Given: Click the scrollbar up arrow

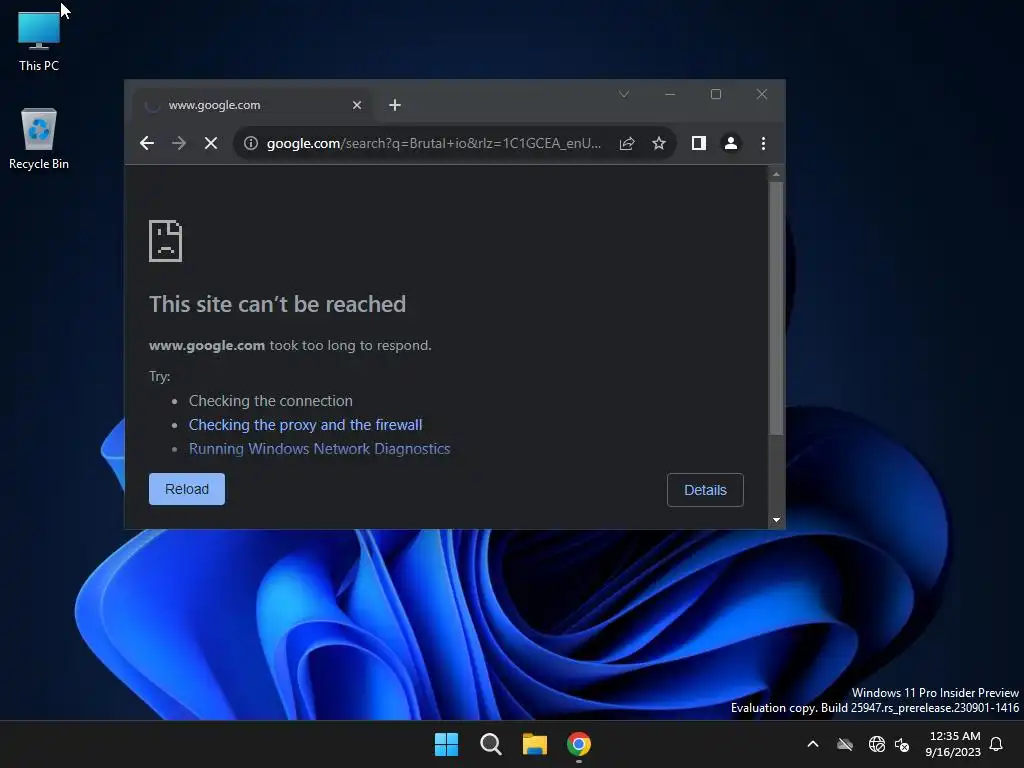Looking at the screenshot, I should click(x=776, y=174).
